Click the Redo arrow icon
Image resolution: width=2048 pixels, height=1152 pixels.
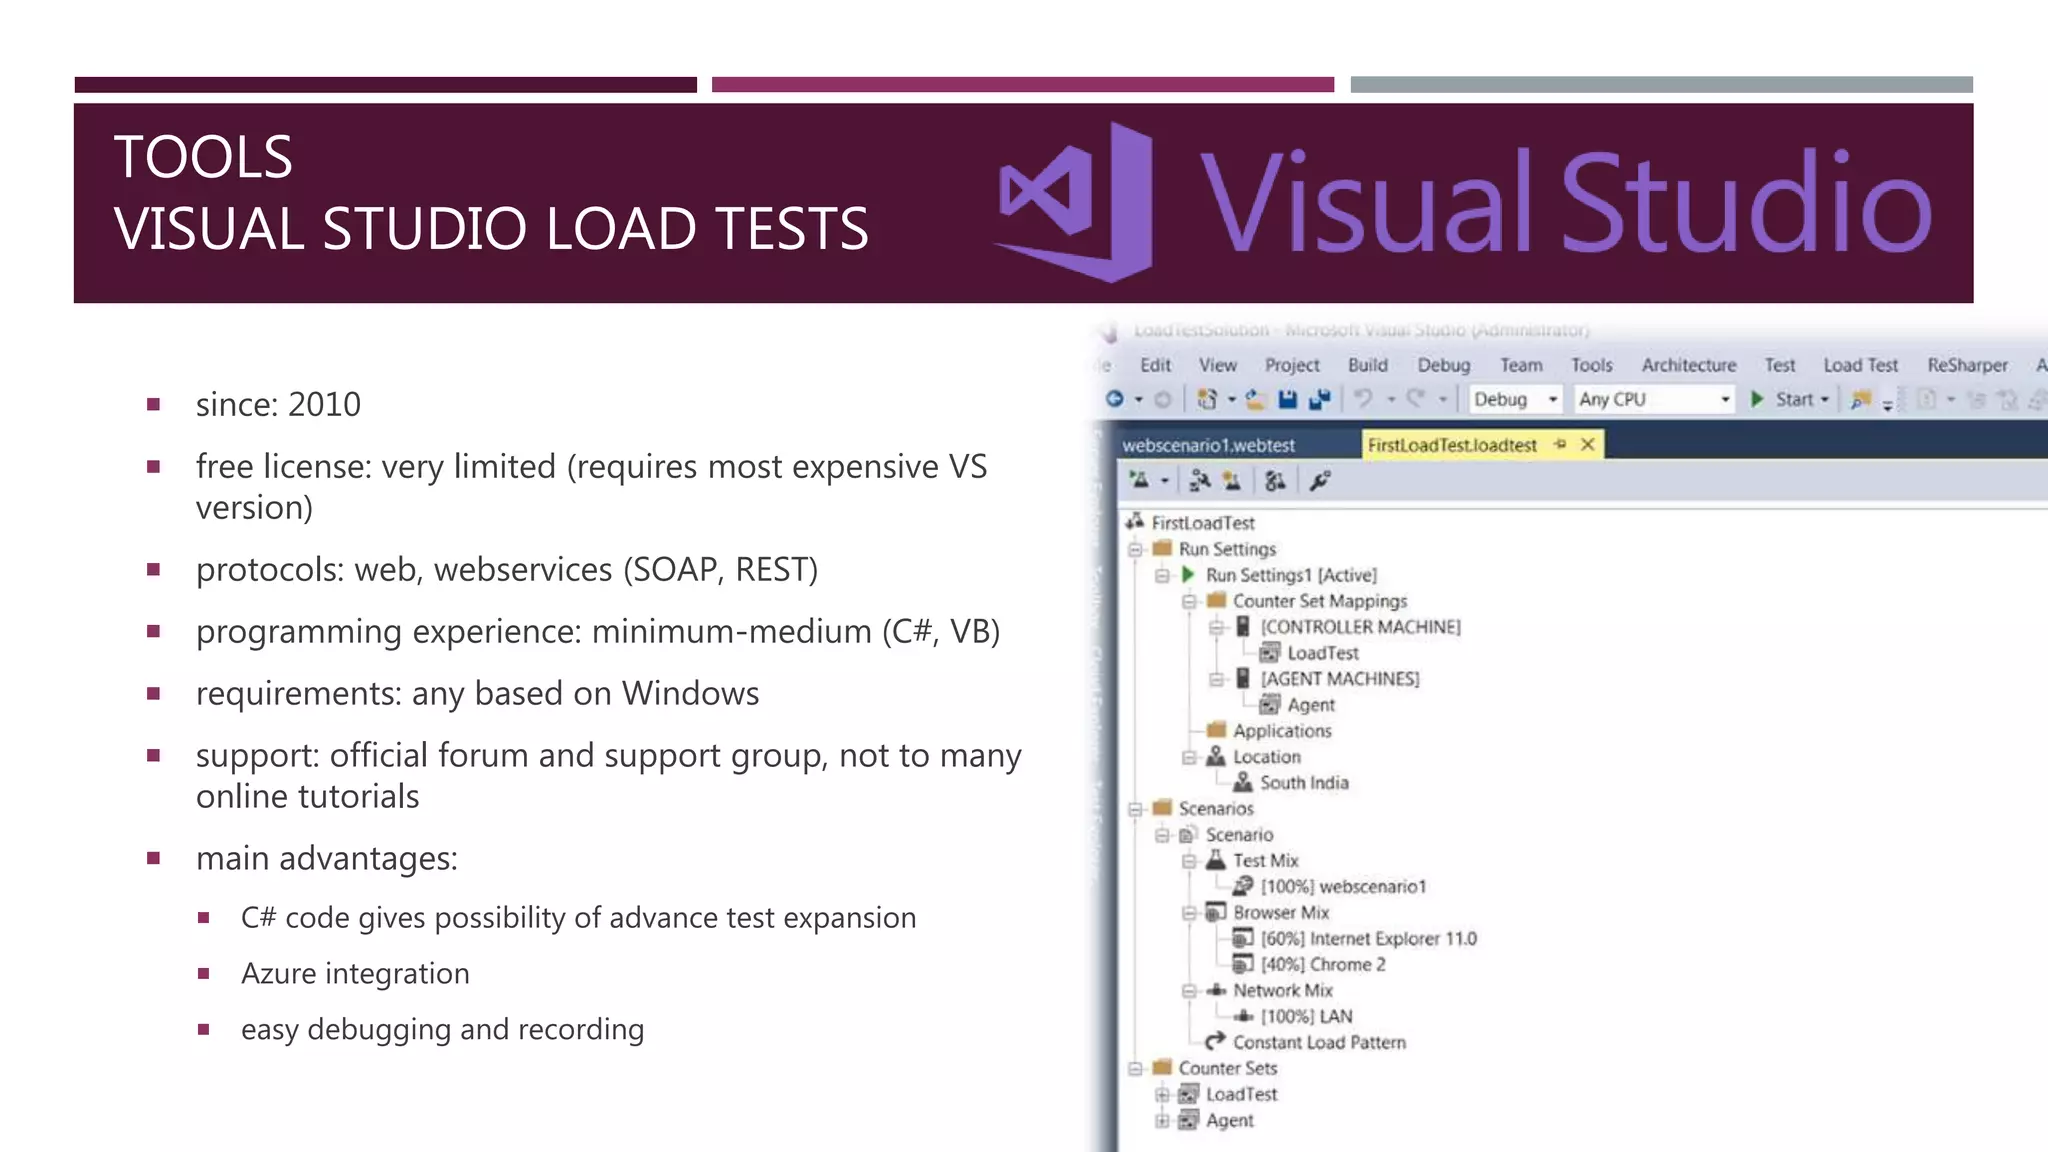[1415, 399]
